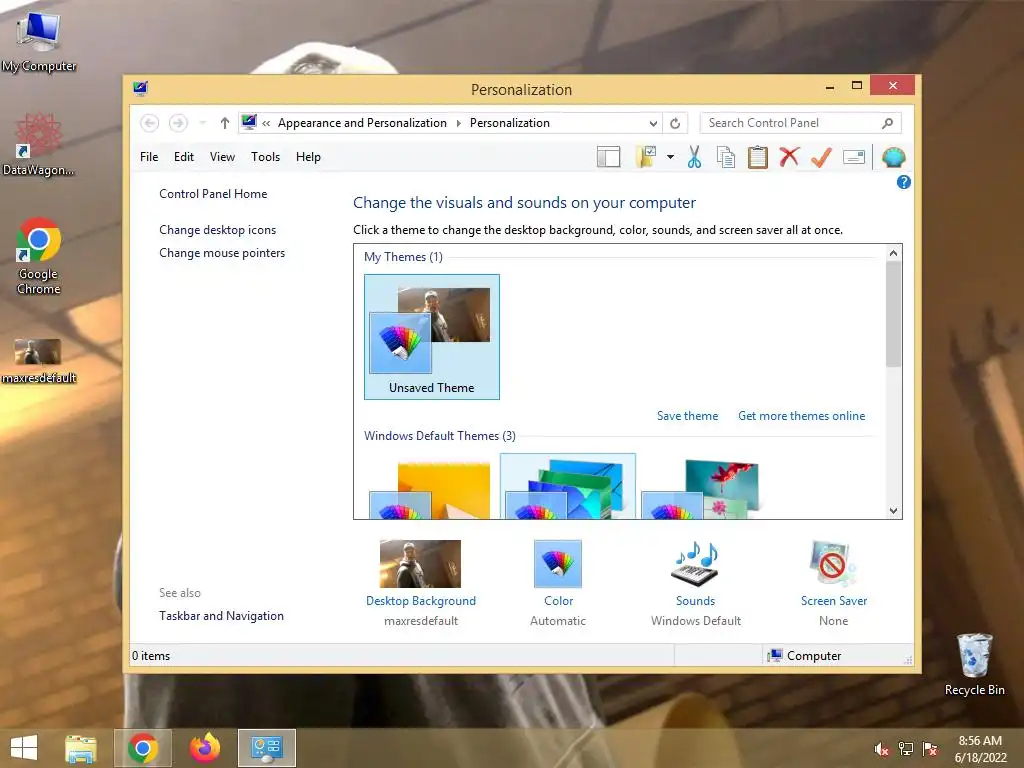Toggle the preview pane layout icon

click(x=609, y=157)
